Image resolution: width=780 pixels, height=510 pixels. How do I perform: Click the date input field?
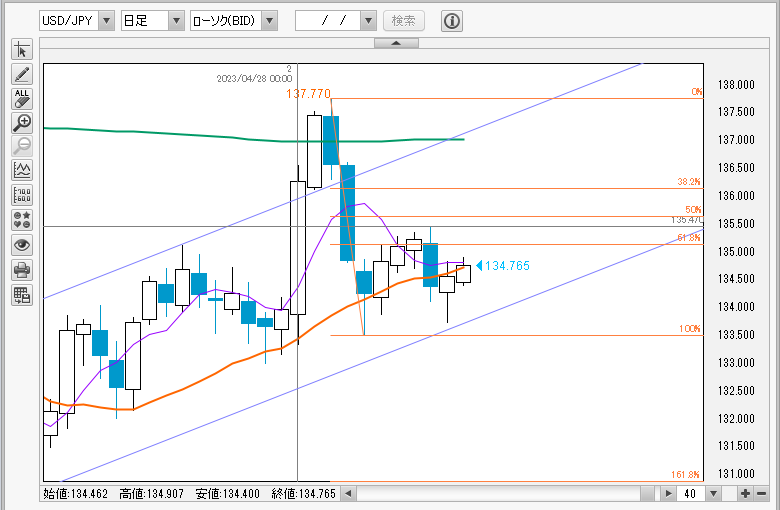[328, 21]
